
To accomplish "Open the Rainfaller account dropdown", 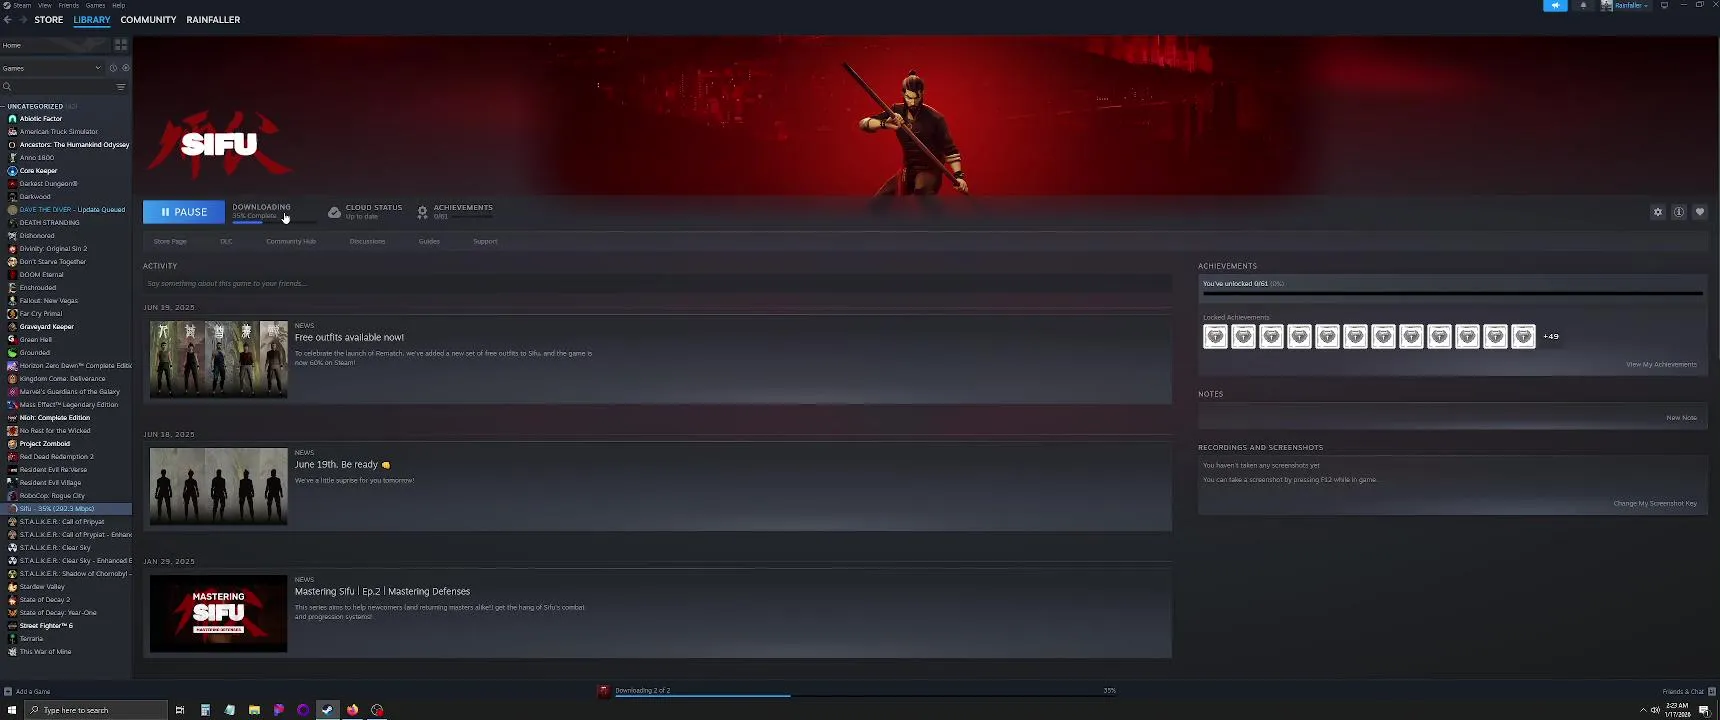I will pos(1624,5).
